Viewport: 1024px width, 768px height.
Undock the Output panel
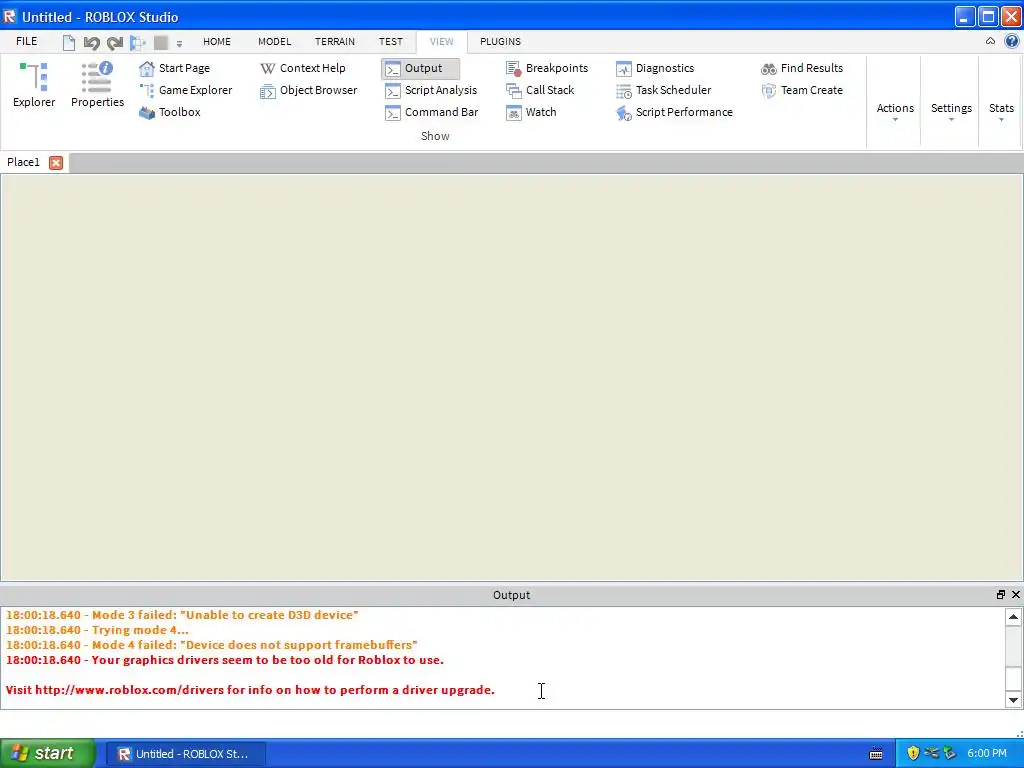(1000, 594)
